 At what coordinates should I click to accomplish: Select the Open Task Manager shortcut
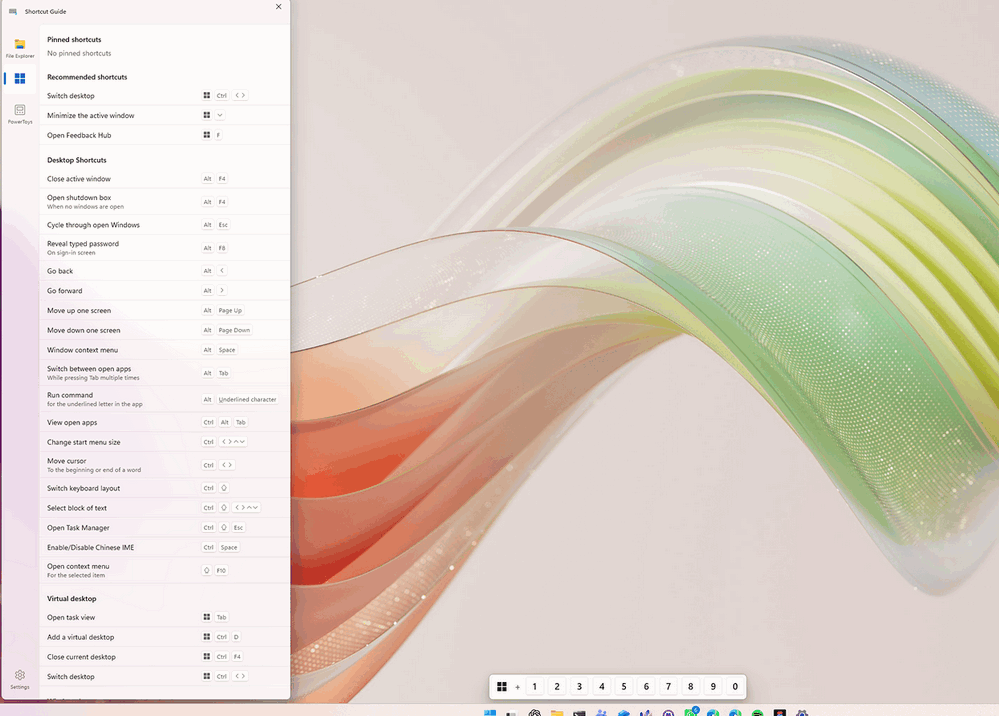coord(164,527)
